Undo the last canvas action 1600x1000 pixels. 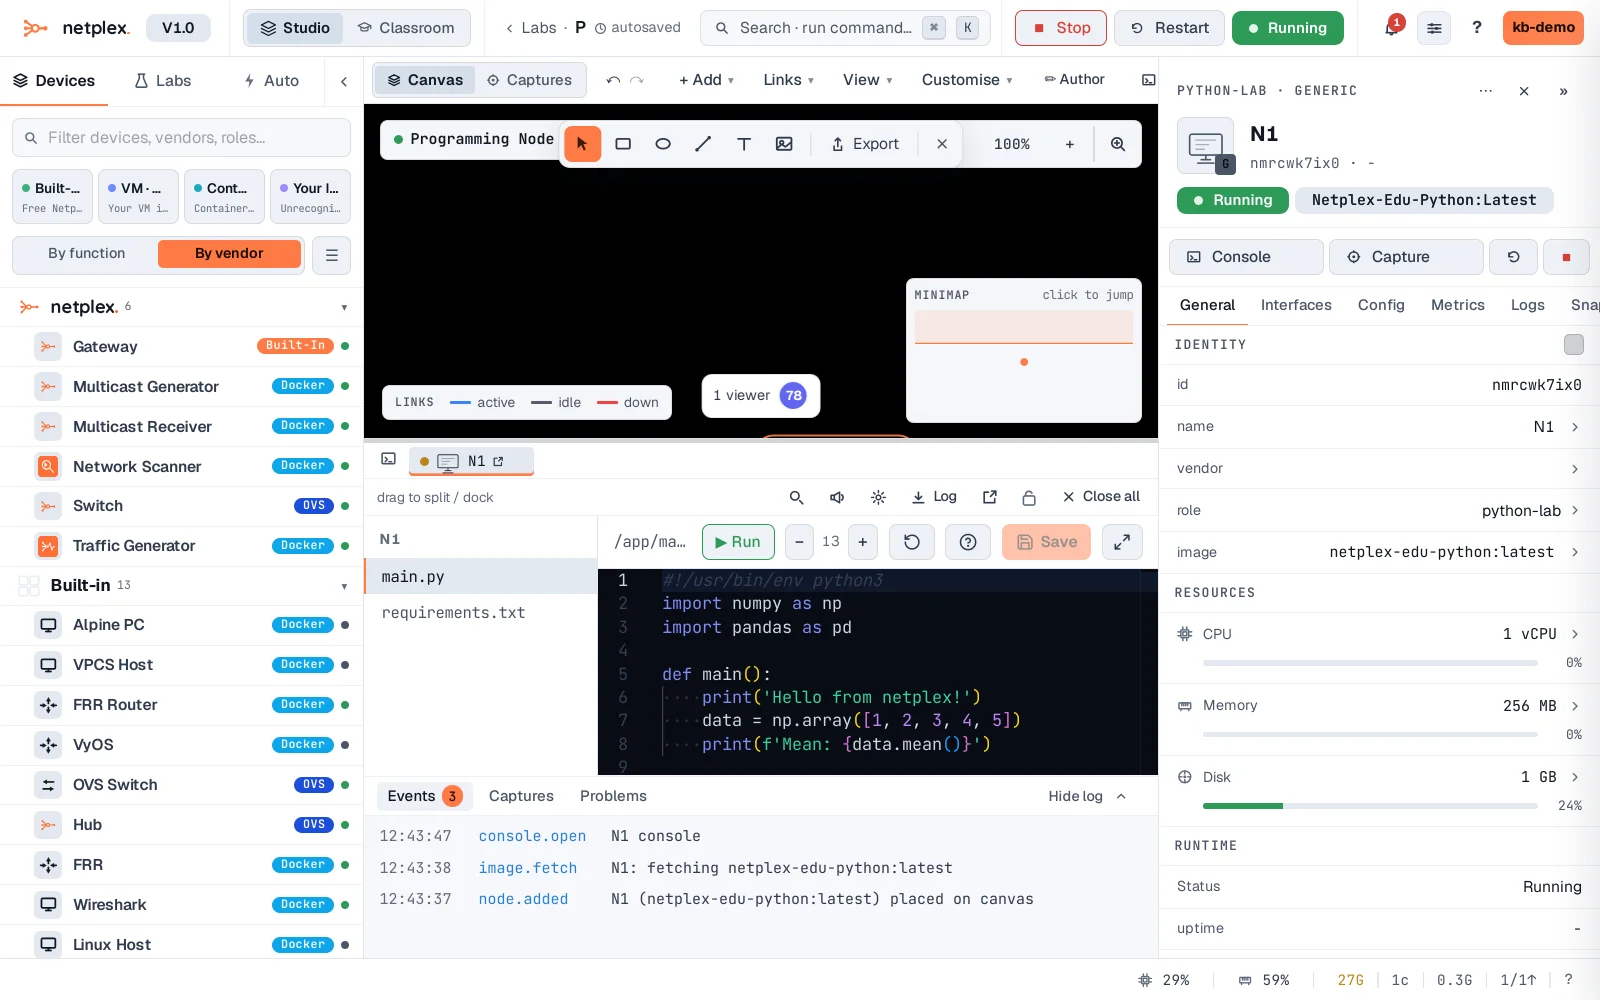tap(613, 80)
